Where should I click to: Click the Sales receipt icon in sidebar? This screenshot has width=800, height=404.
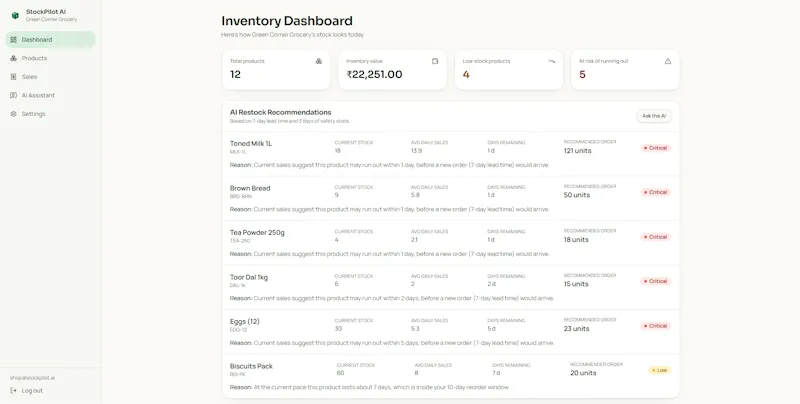[x=13, y=77]
